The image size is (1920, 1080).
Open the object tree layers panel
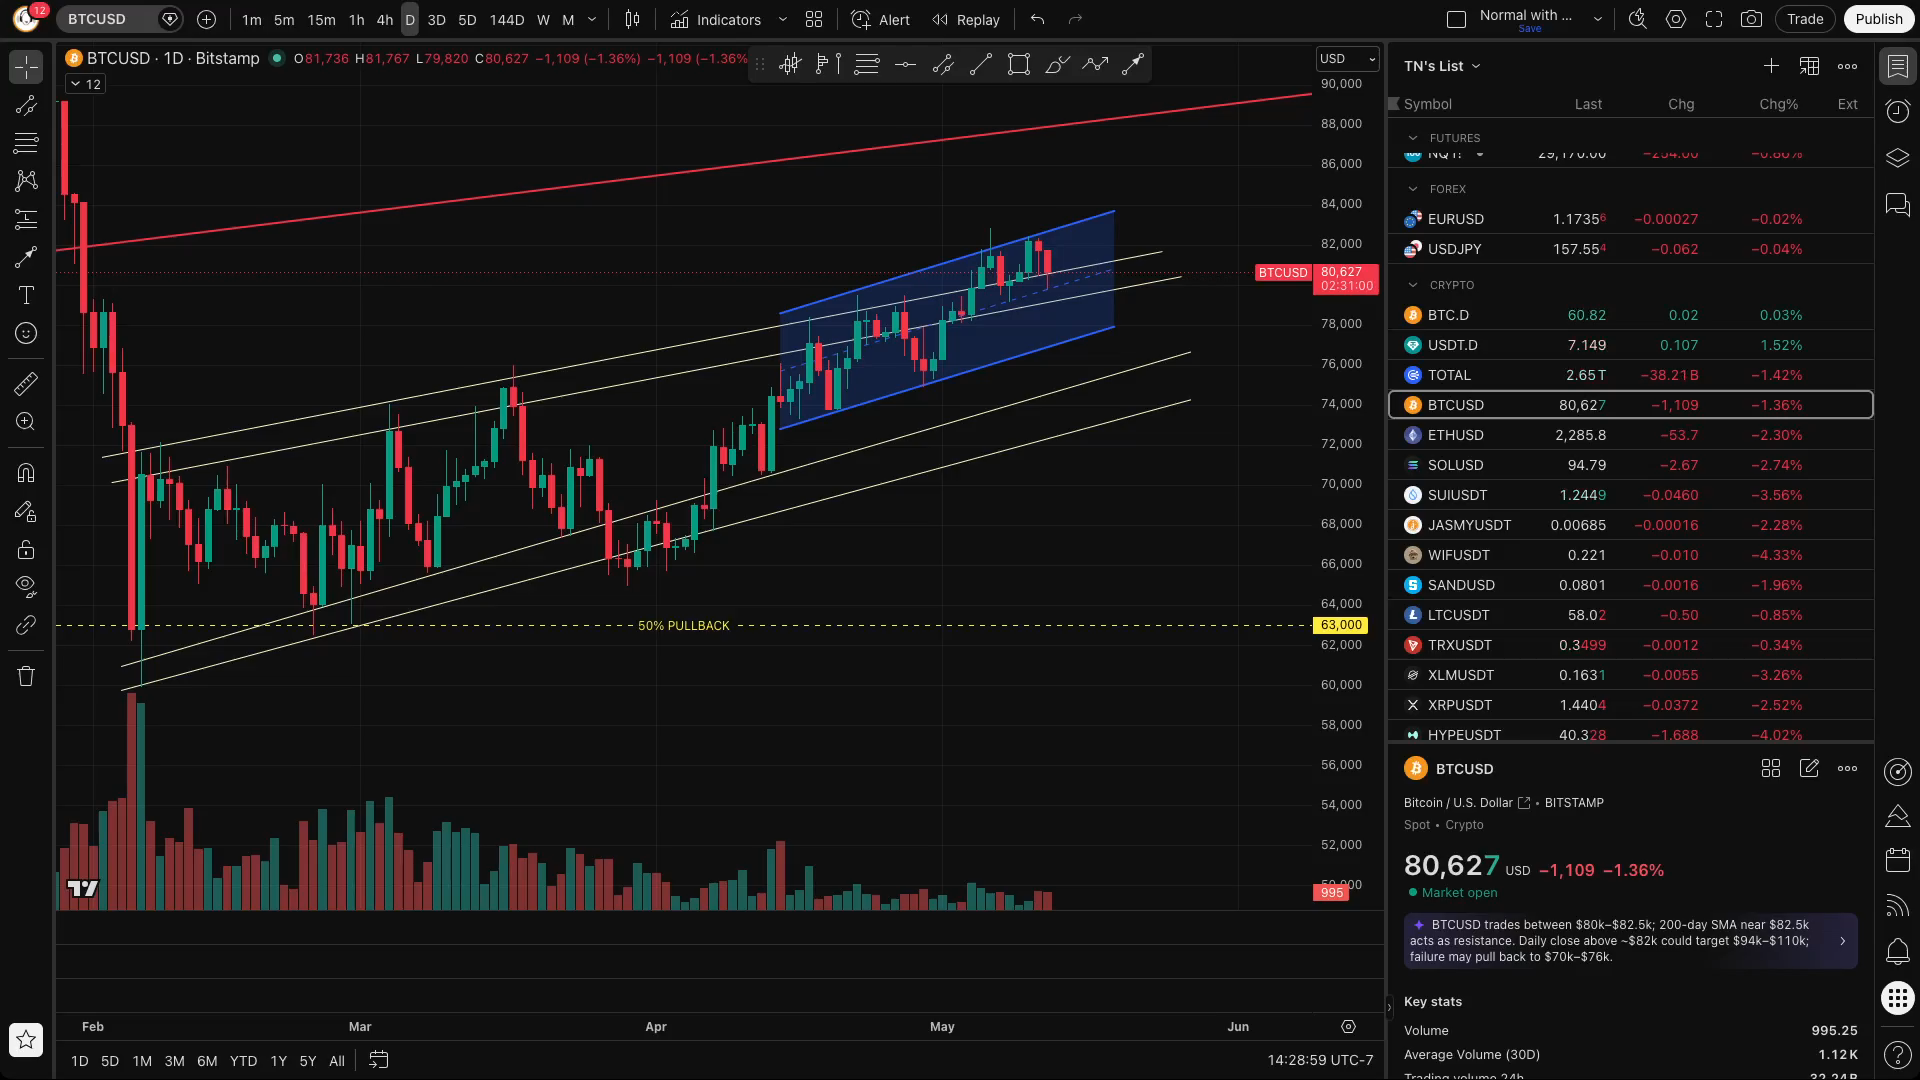click(x=1898, y=158)
